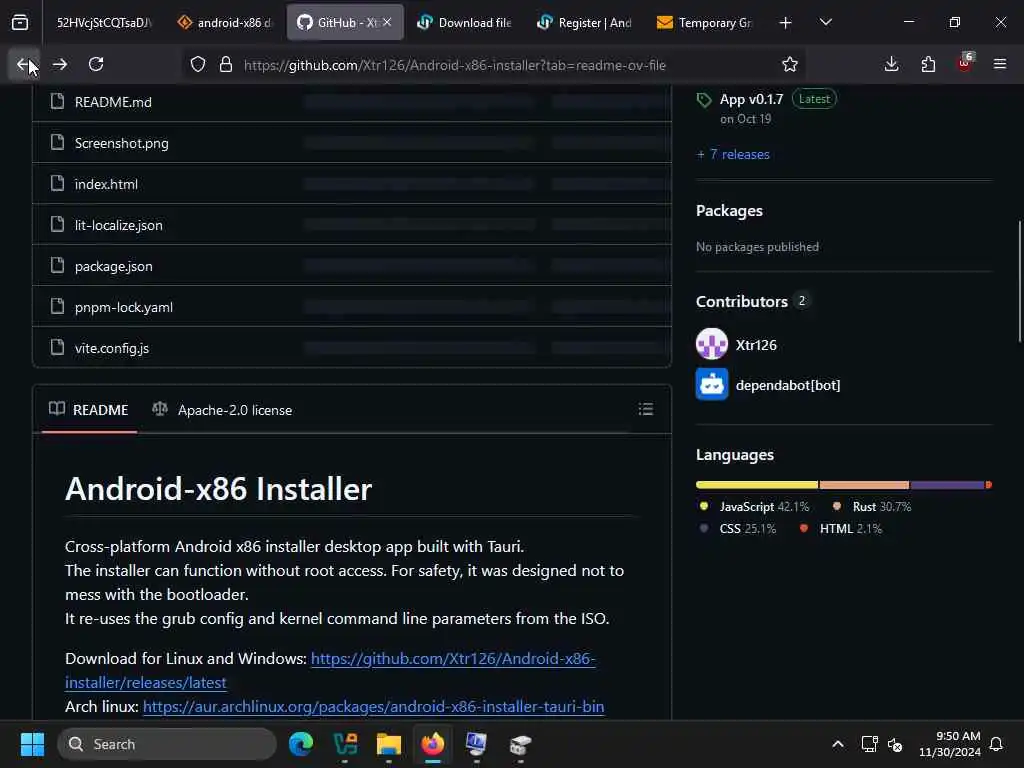The width and height of the screenshot is (1024, 768).
Task: Open the Windows Start menu
Action: coord(32,744)
